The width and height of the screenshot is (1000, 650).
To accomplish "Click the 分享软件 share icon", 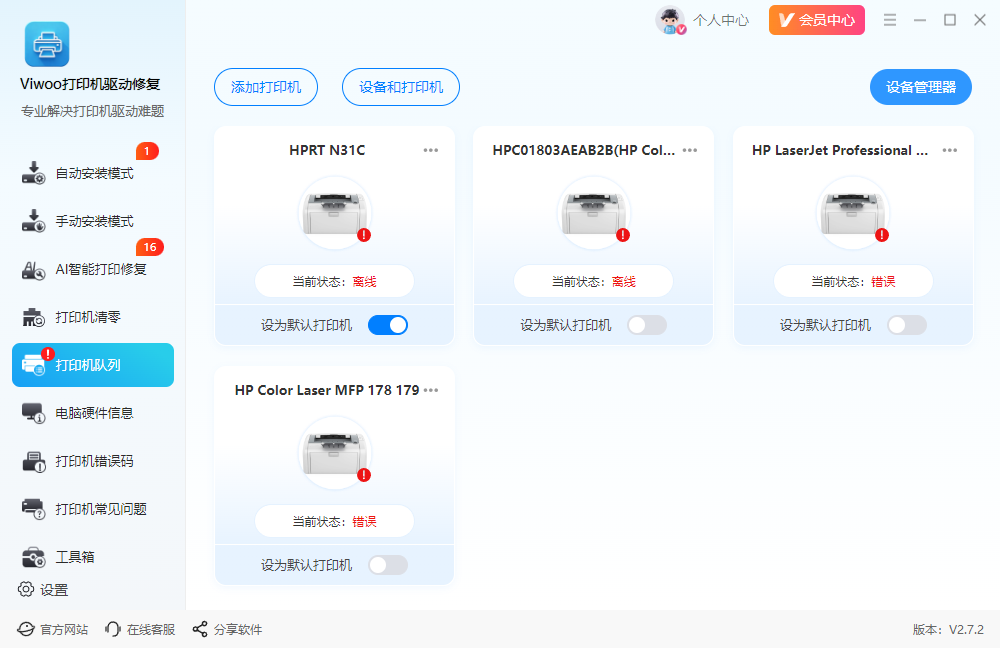I will click(x=200, y=630).
